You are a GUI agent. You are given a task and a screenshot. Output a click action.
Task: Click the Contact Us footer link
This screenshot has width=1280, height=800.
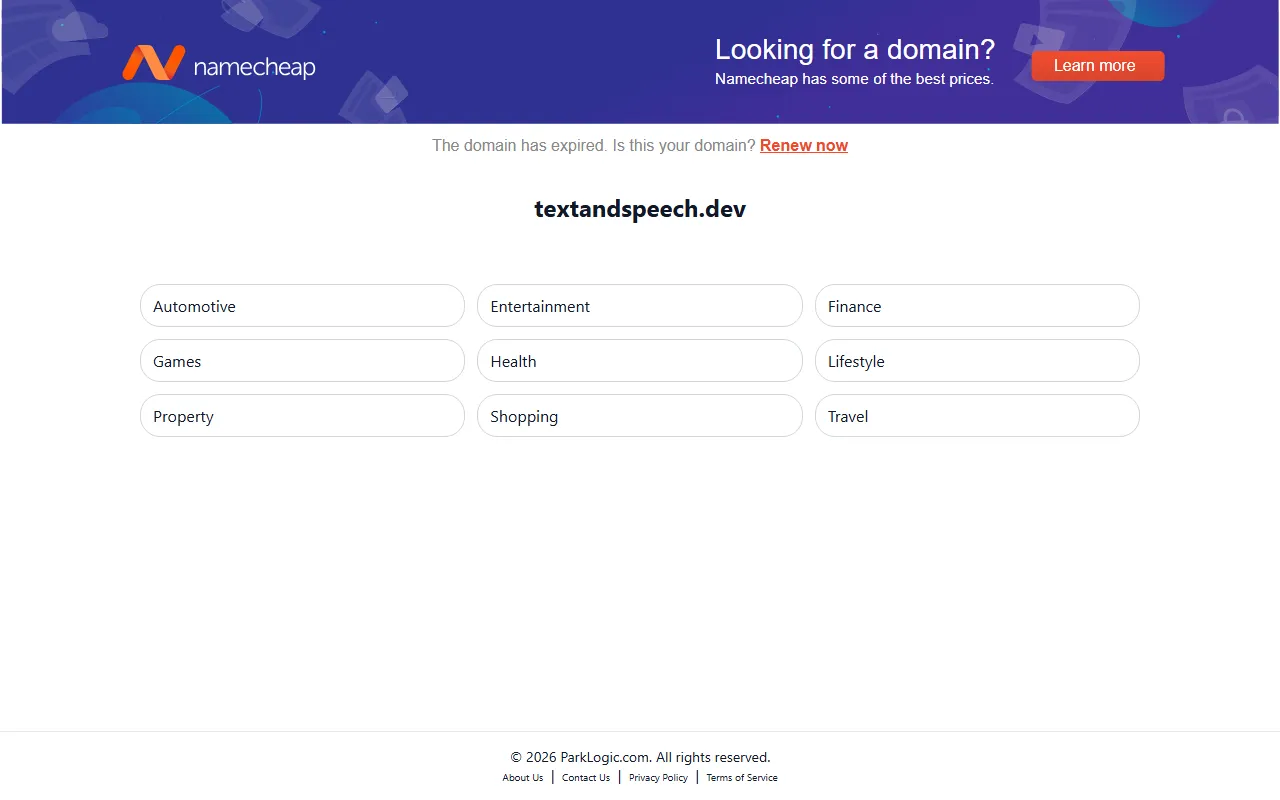[x=586, y=778]
